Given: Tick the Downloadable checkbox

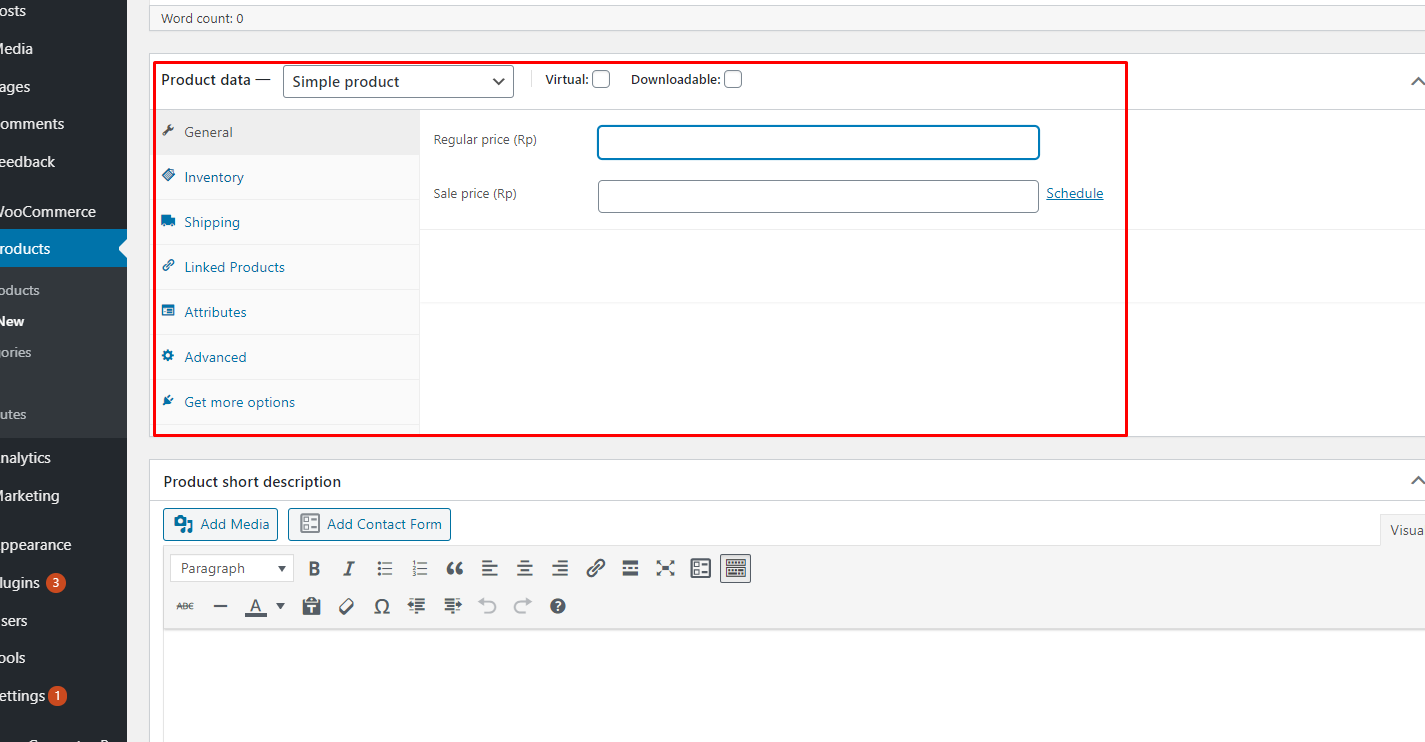Looking at the screenshot, I should (733, 80).
